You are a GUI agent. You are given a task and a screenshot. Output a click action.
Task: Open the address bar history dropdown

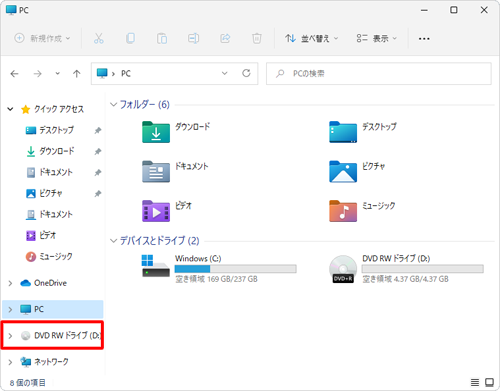[225, 73]
